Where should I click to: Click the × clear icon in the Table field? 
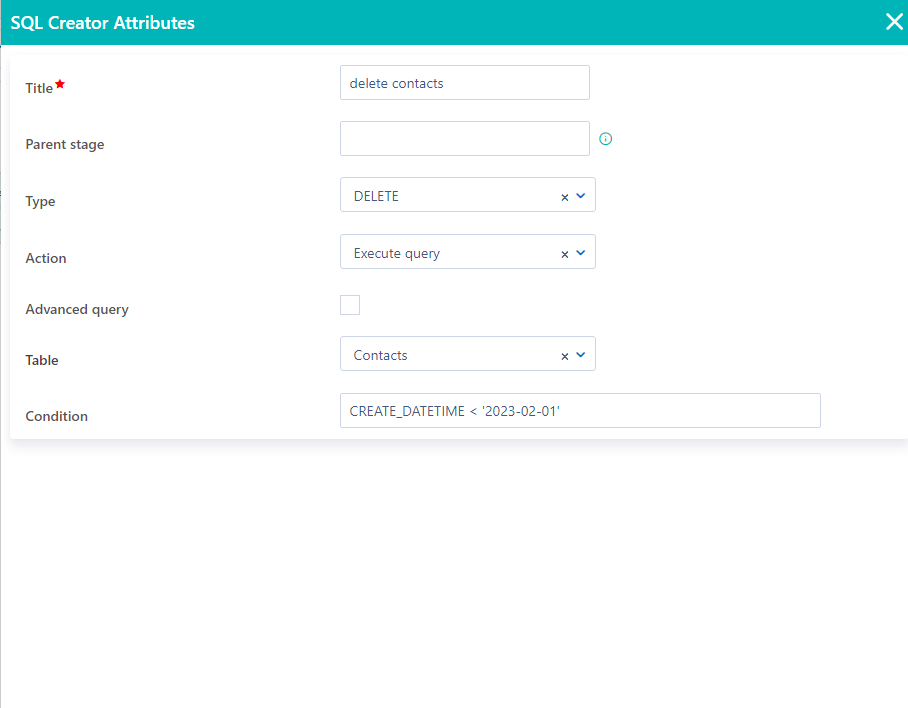coord(566,354)
